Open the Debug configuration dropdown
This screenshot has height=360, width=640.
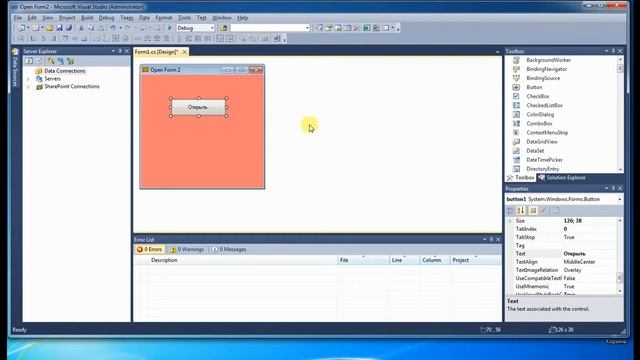(212, 28)
